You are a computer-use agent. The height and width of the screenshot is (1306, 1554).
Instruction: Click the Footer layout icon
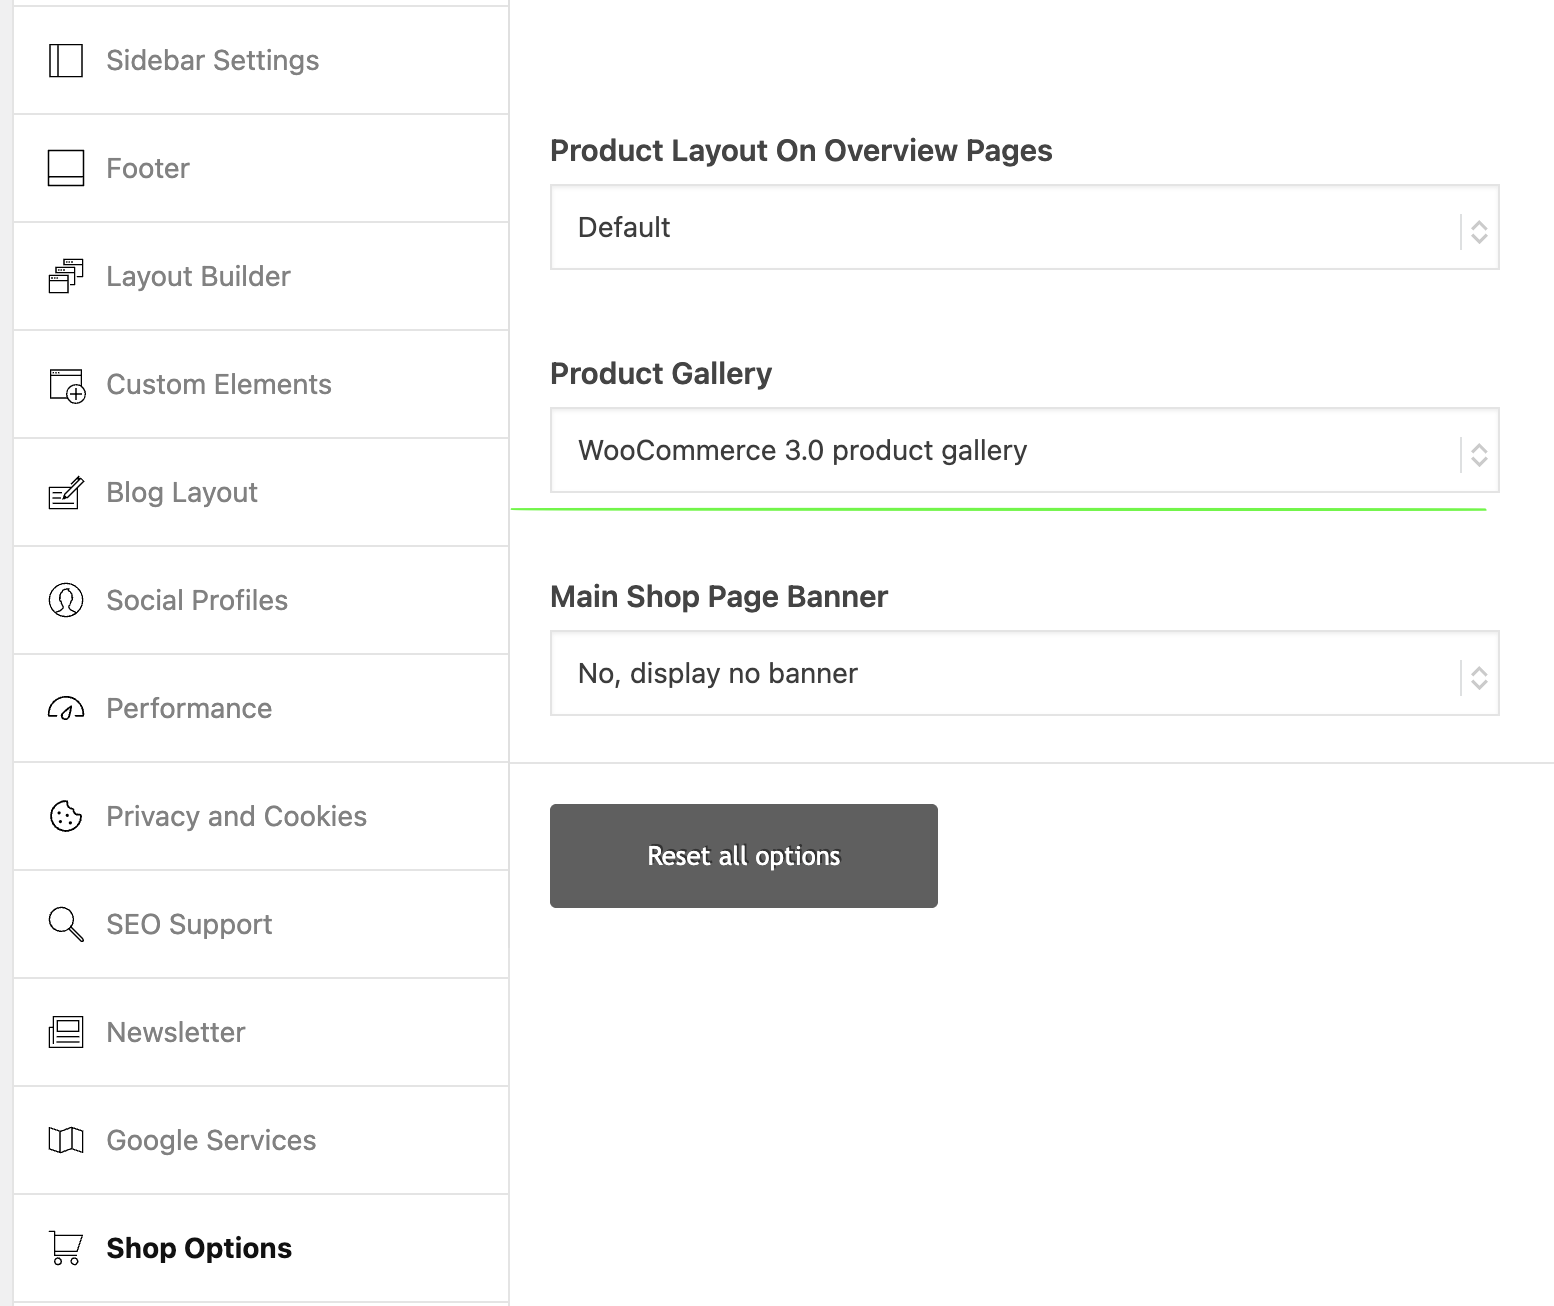[x=66, y=168]
